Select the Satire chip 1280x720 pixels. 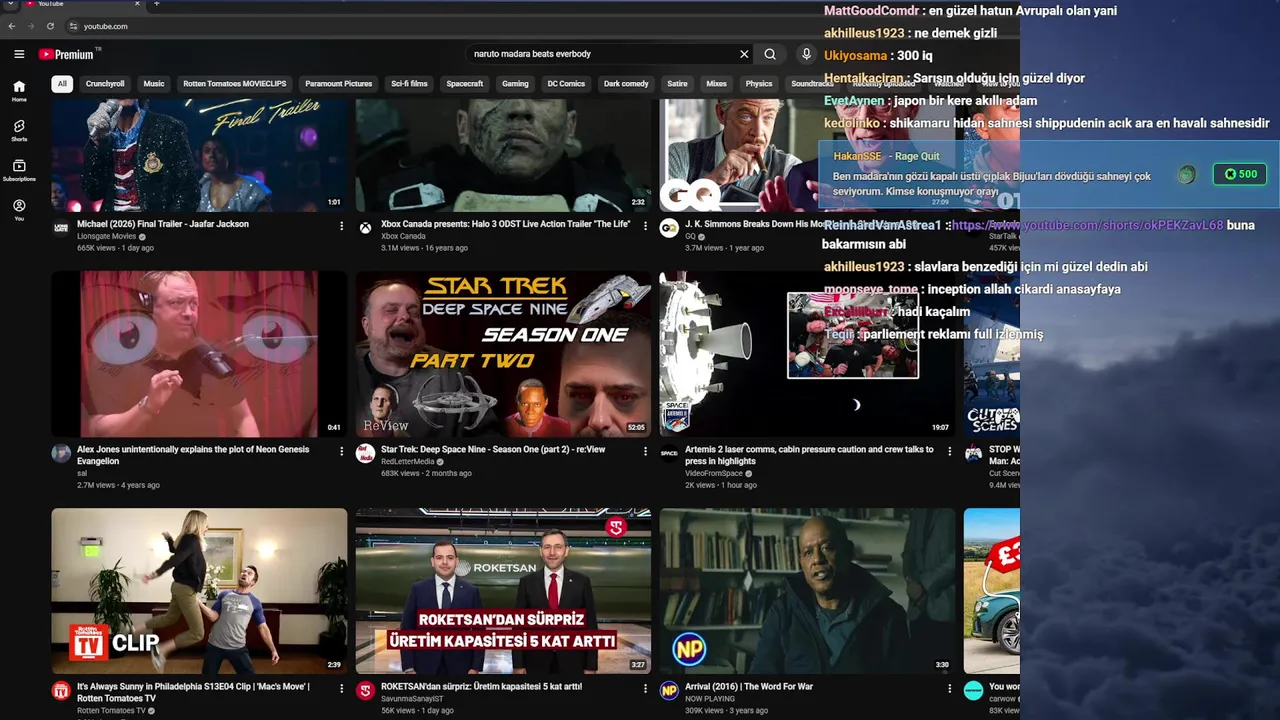677,84
